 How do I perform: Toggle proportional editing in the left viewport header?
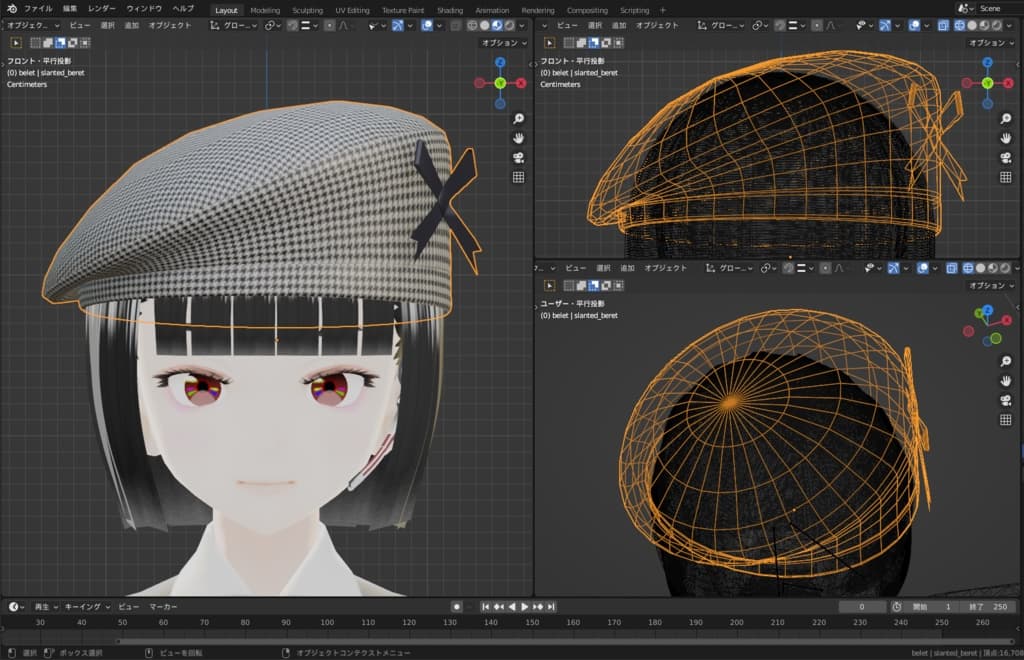(x=329, y=25)
